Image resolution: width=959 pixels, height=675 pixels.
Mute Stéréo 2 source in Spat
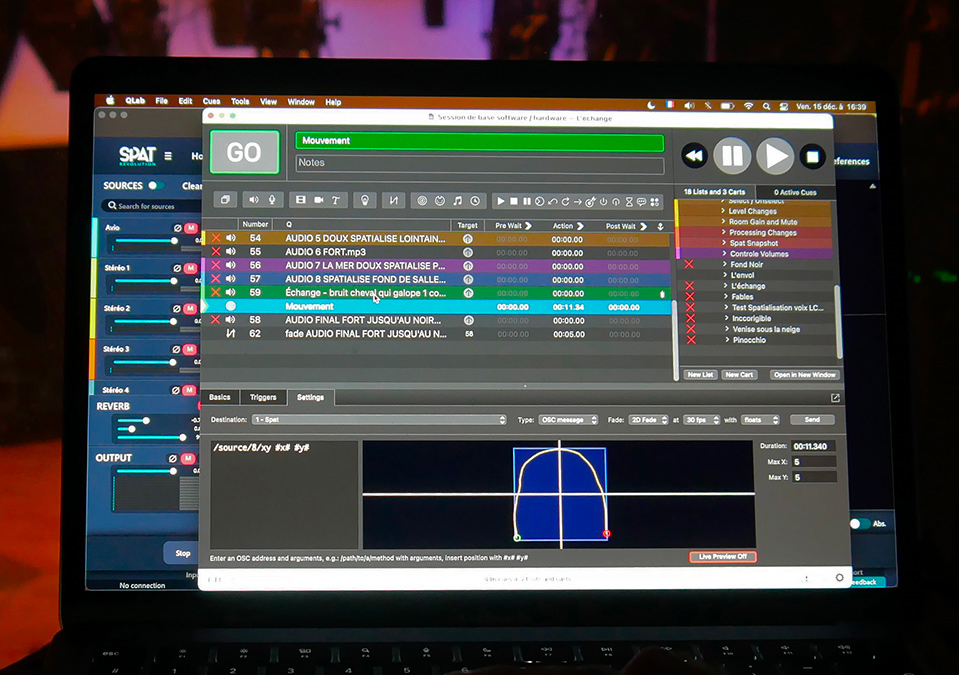[x=190, y=309]
